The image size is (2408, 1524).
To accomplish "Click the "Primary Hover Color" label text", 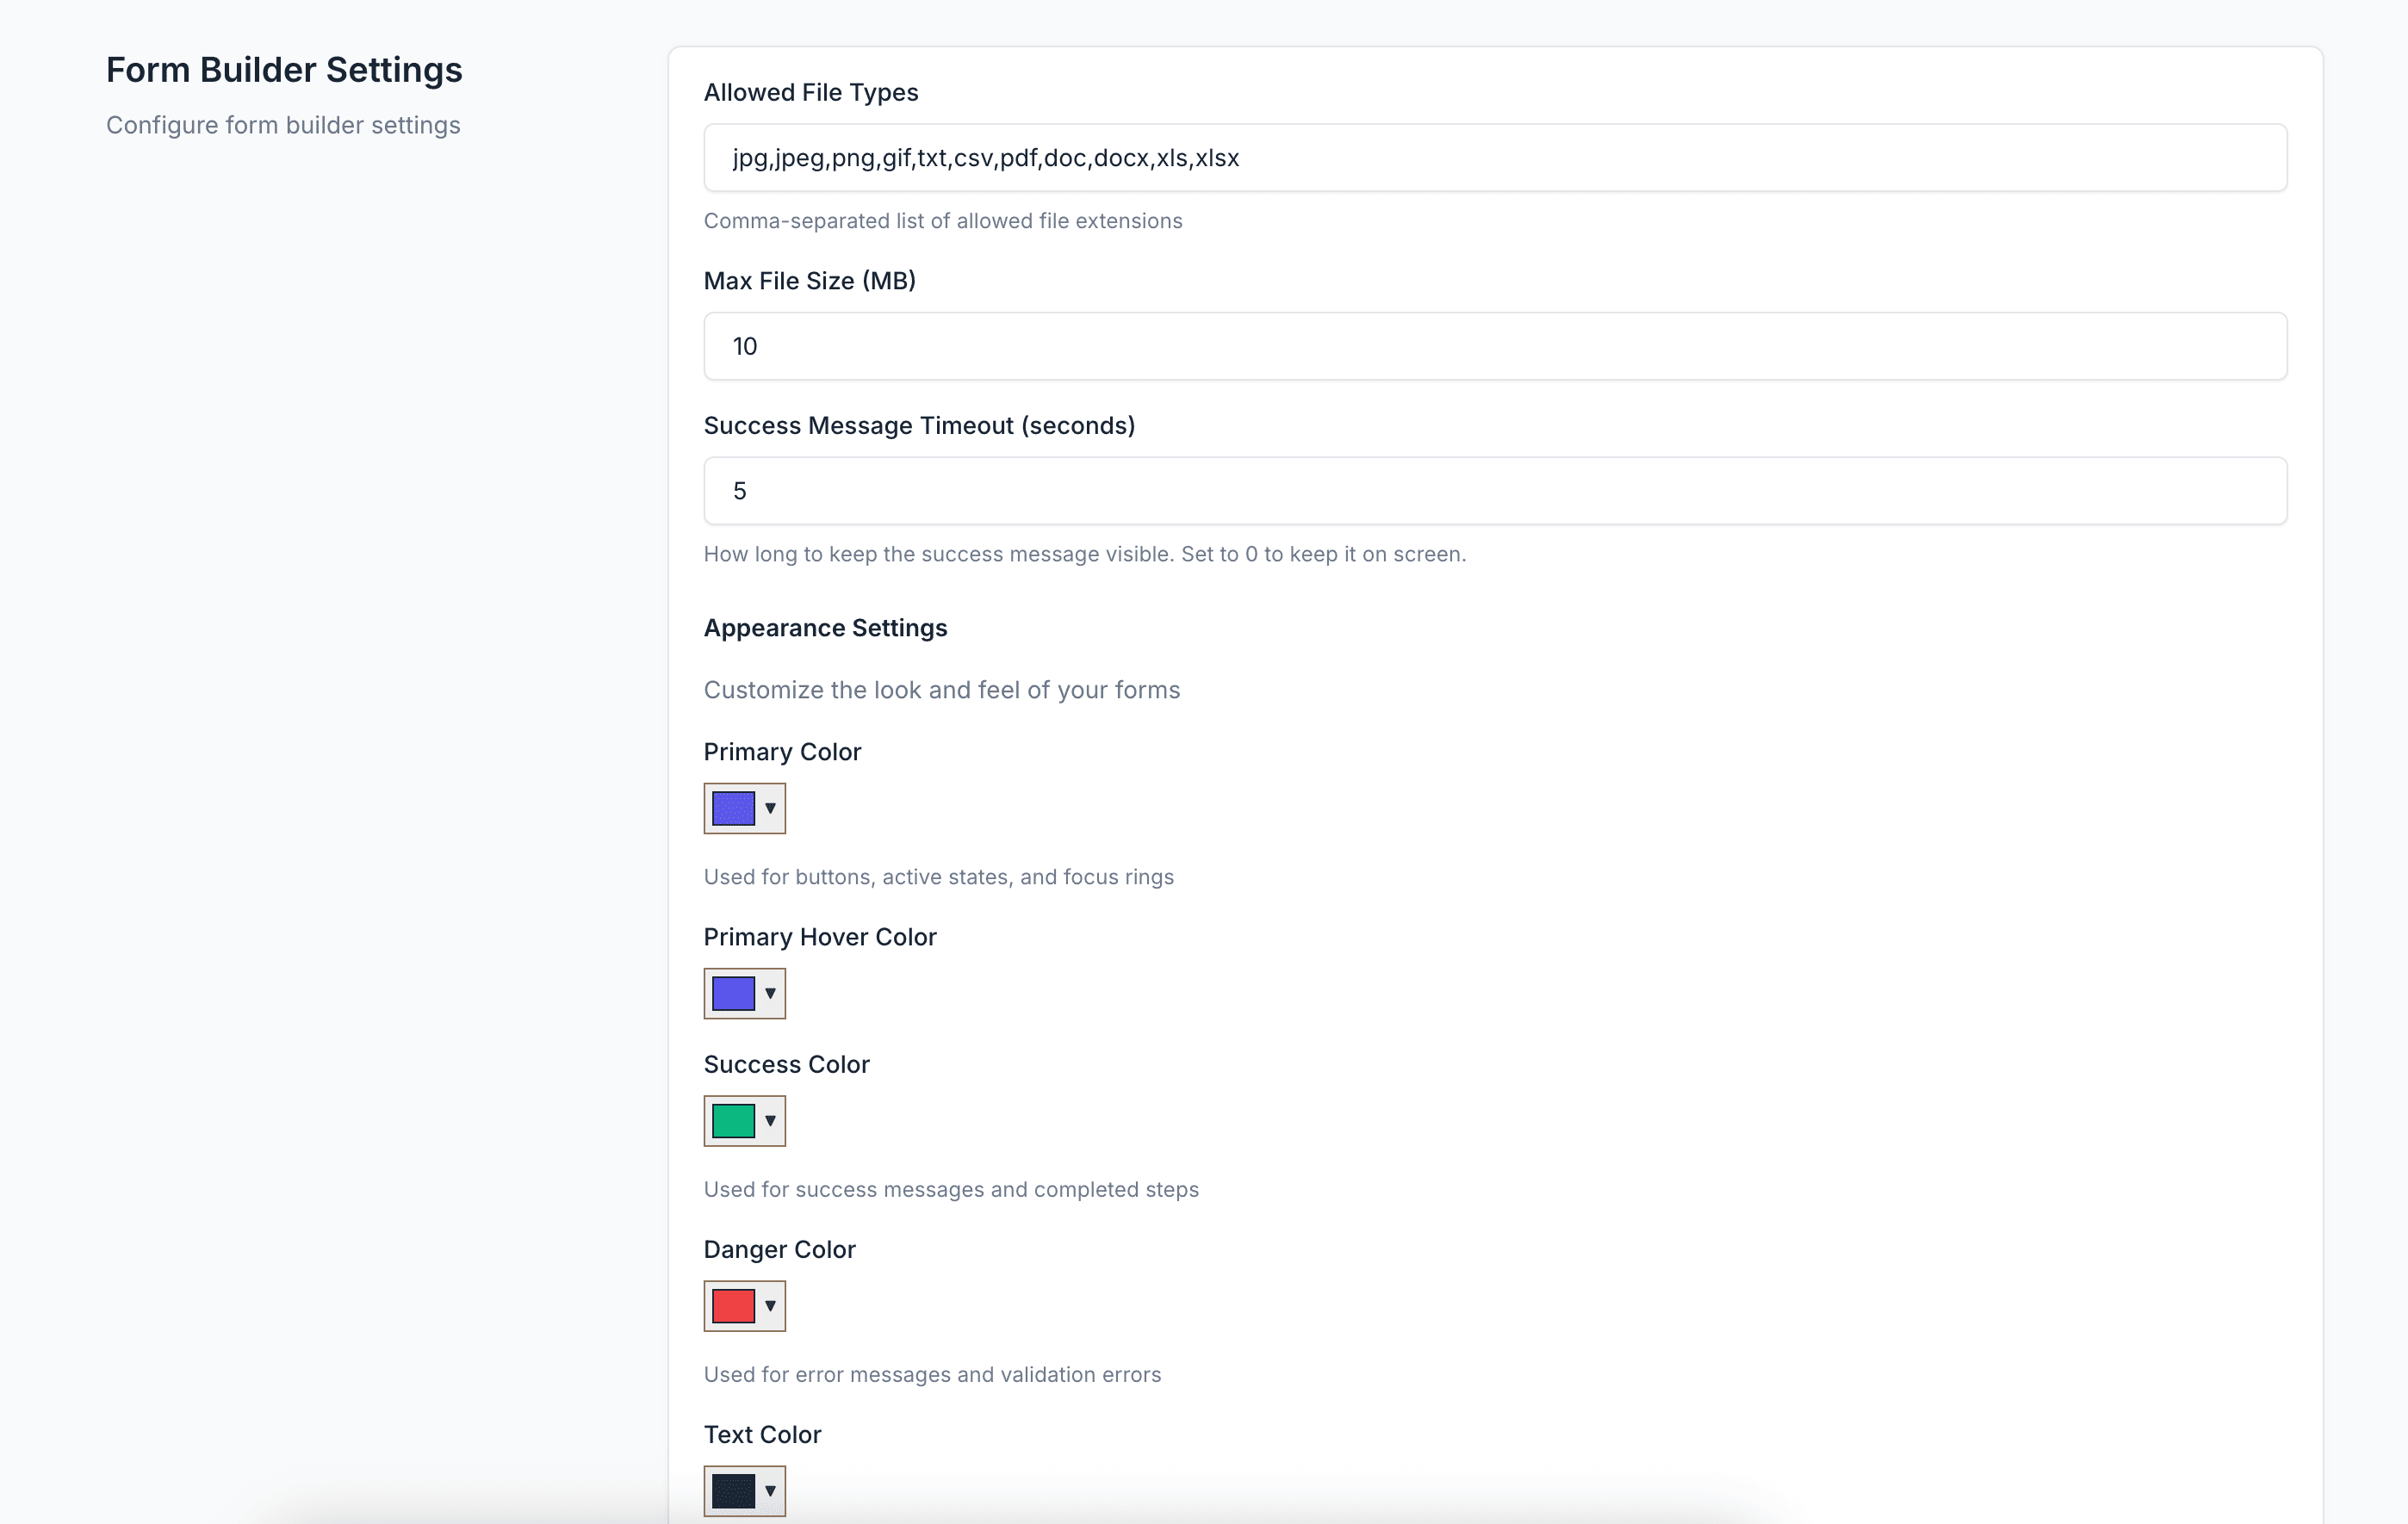I will 819,937.
